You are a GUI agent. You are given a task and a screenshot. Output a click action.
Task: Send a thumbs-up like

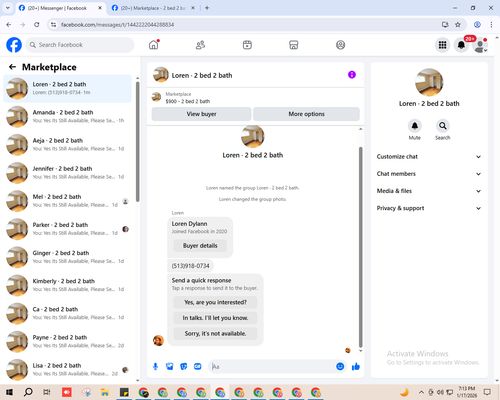coord(356,367)
